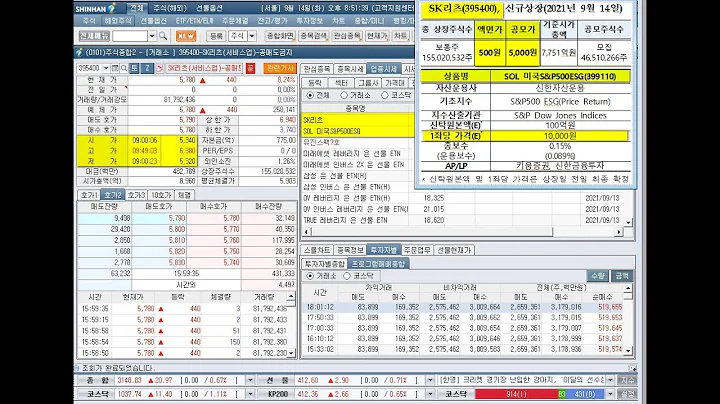Image resolution: width=720 pixels, height=404 pixels.
Task: Switch to the 10호가 tab
Action: [x=161, y=195]
